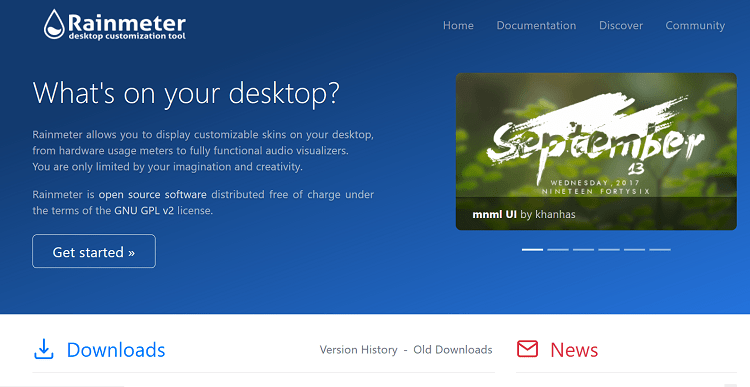This screenshot has height=387, width=750.
Task: Open the Old Downloads link
Action: 452,350
